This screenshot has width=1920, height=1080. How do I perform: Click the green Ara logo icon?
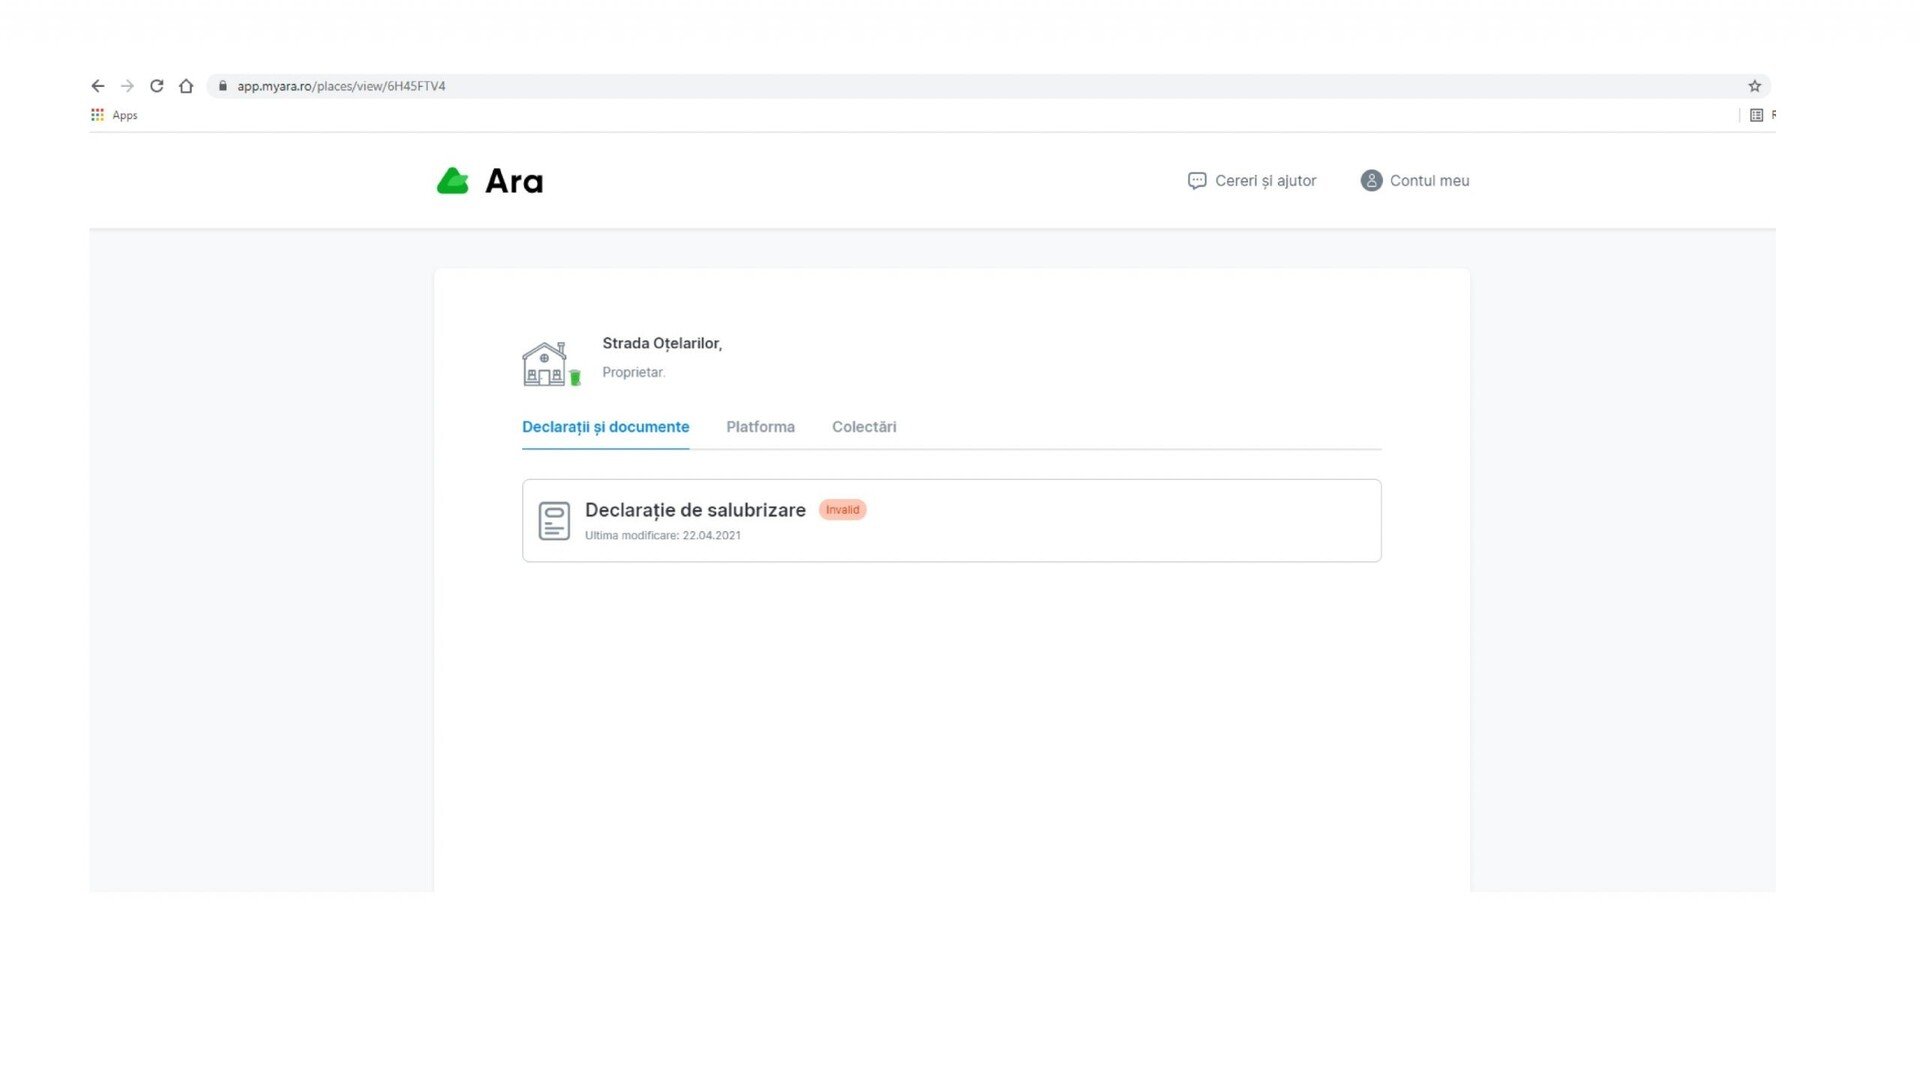(x=453, y=181)
